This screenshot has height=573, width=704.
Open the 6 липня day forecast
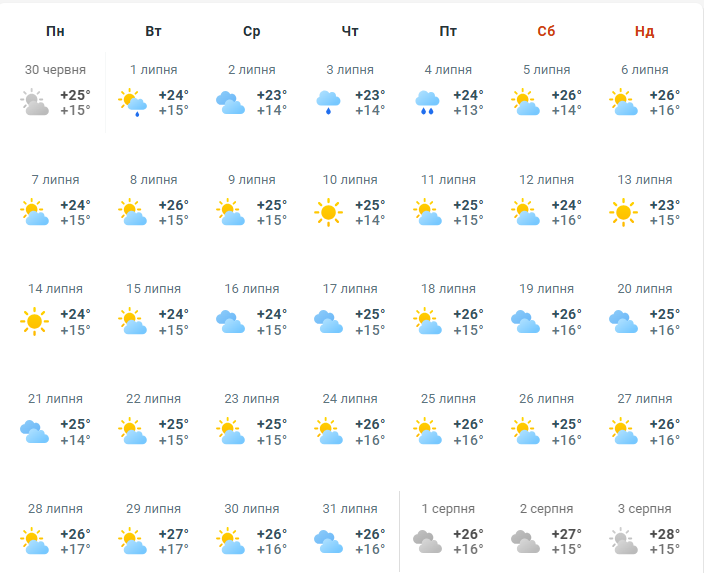[645, 70]
